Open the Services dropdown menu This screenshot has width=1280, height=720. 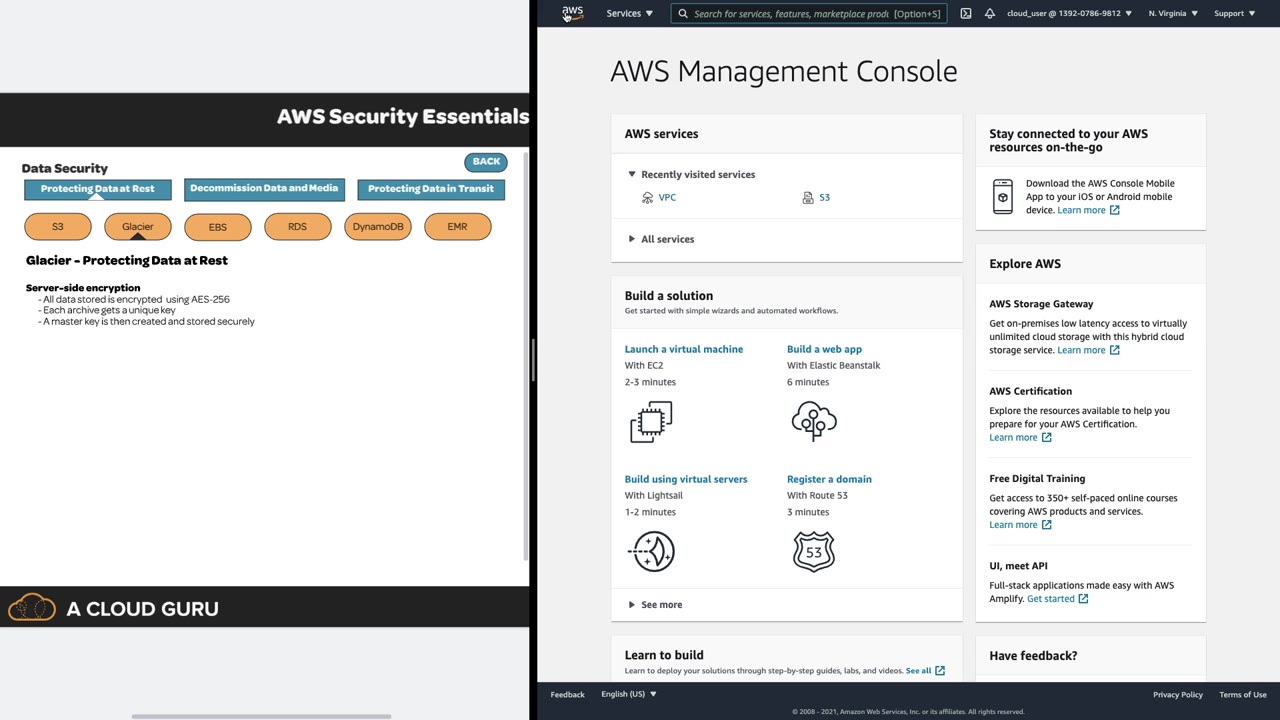tap(629, 13)
